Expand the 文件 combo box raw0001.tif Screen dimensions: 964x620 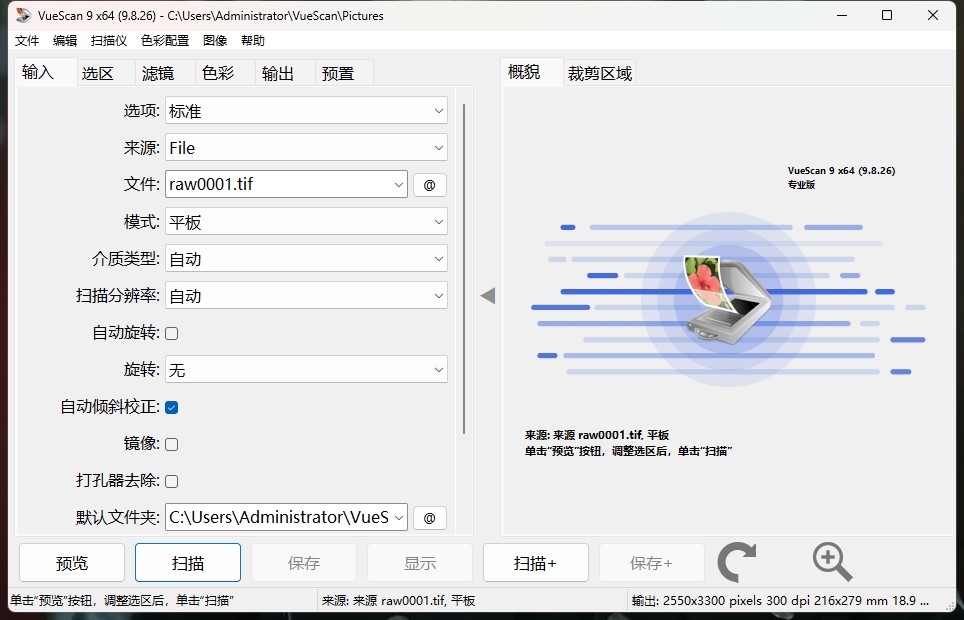click(x=286, y=184)
